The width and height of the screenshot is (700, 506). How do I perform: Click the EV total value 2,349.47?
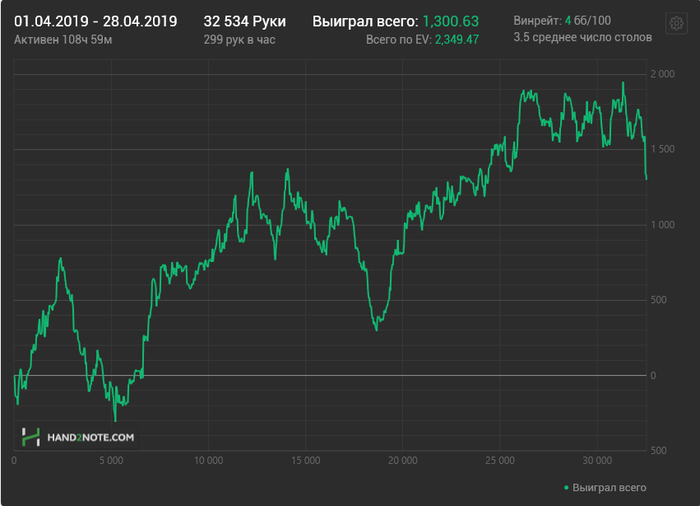tap(457, 40)
